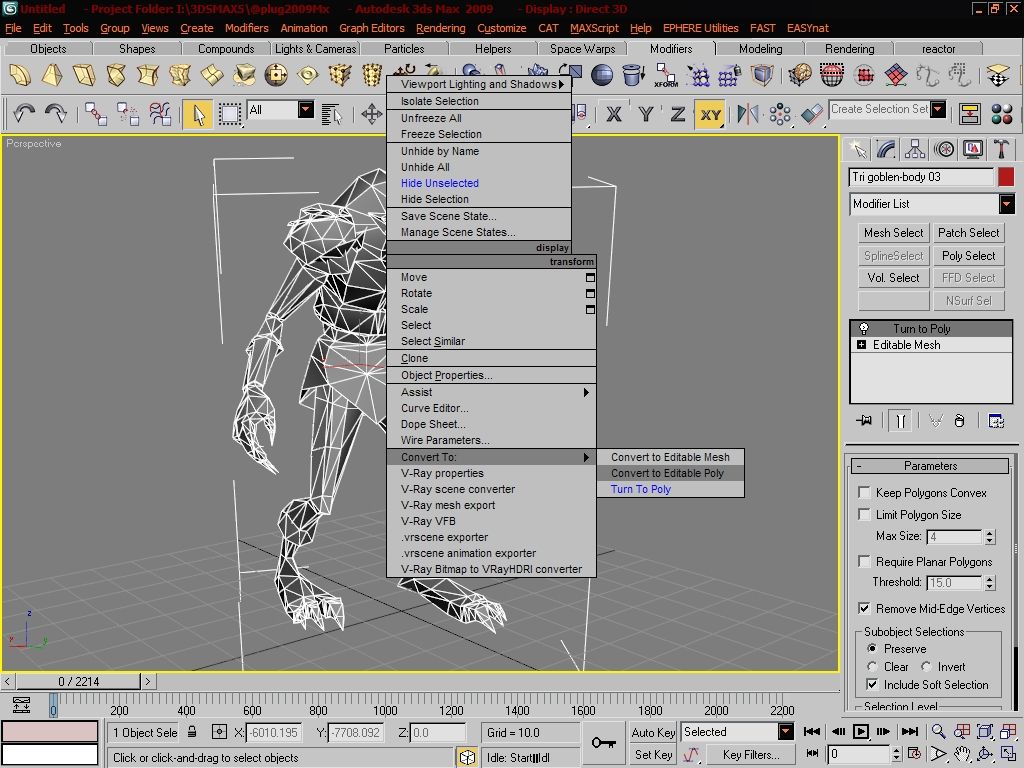1024x768 pixels.
Task: Click the red object color swatch
Action: [1006, 176]
